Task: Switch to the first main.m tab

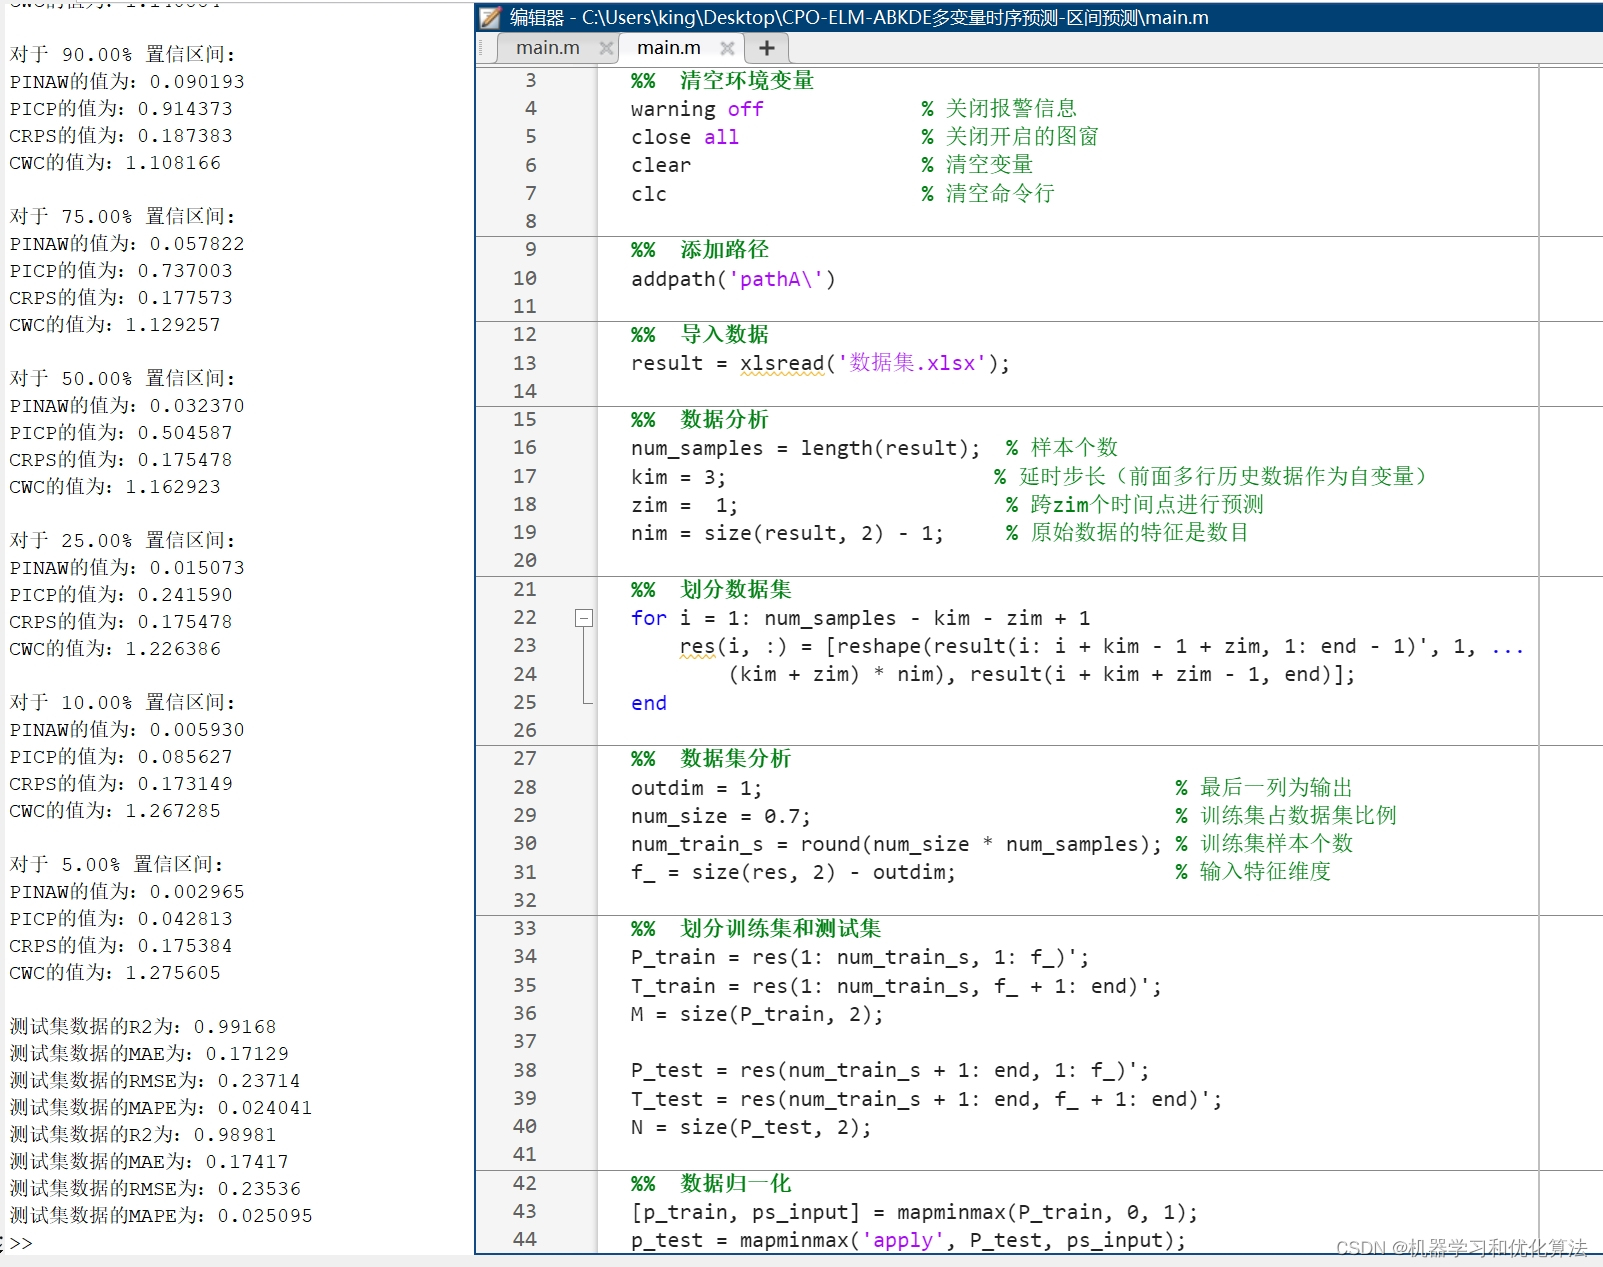Action: point(548,47)
